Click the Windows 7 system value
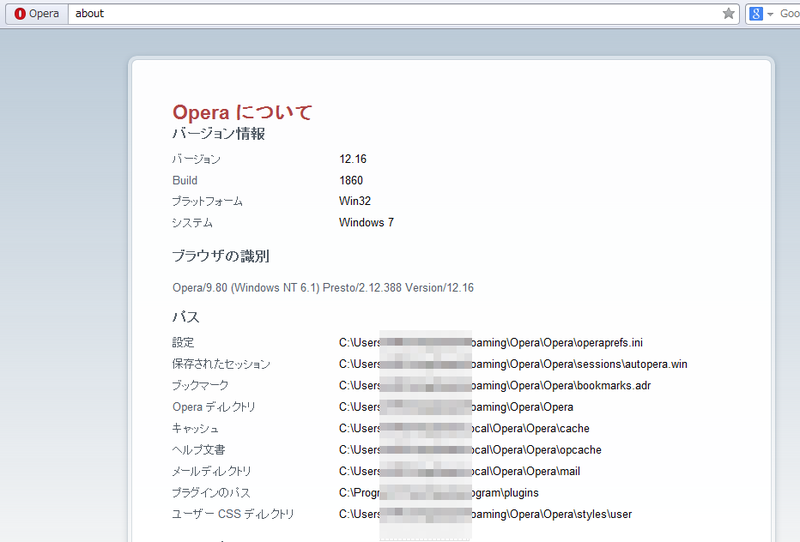 pyautogui.click(x=366, y=223)
